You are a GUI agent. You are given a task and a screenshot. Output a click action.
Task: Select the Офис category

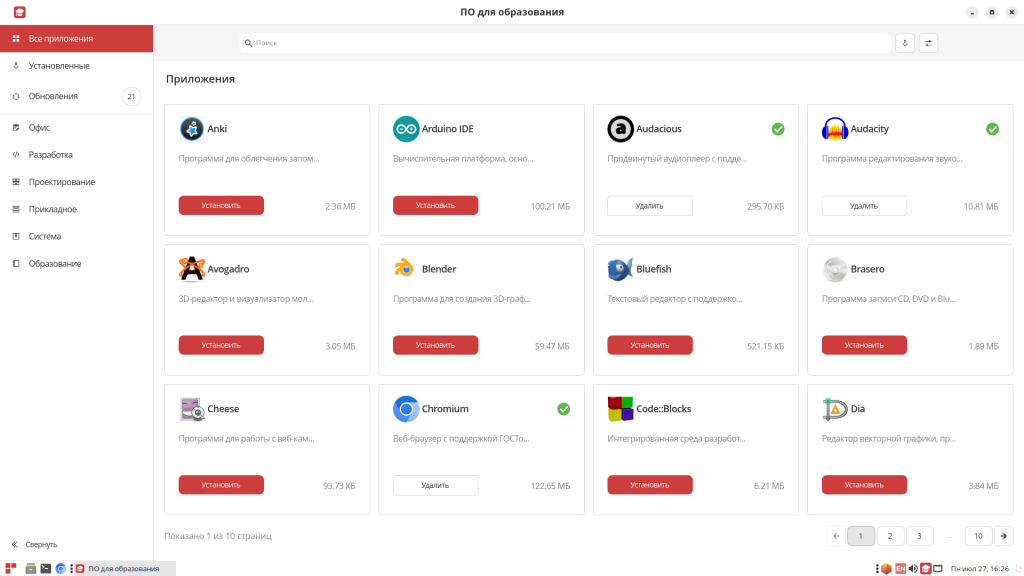tap(76, 127)
